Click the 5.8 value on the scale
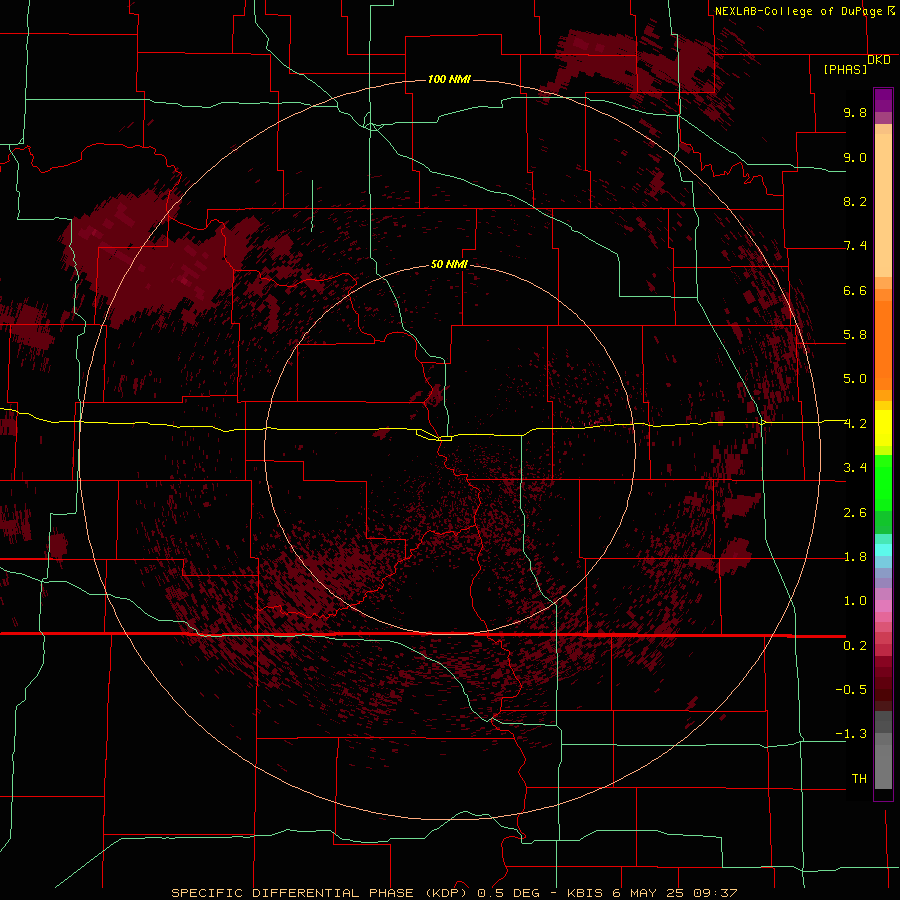Image resolution: width=900 pixels, height=900 pixels. pyautogui.click(x=855, y=335)
